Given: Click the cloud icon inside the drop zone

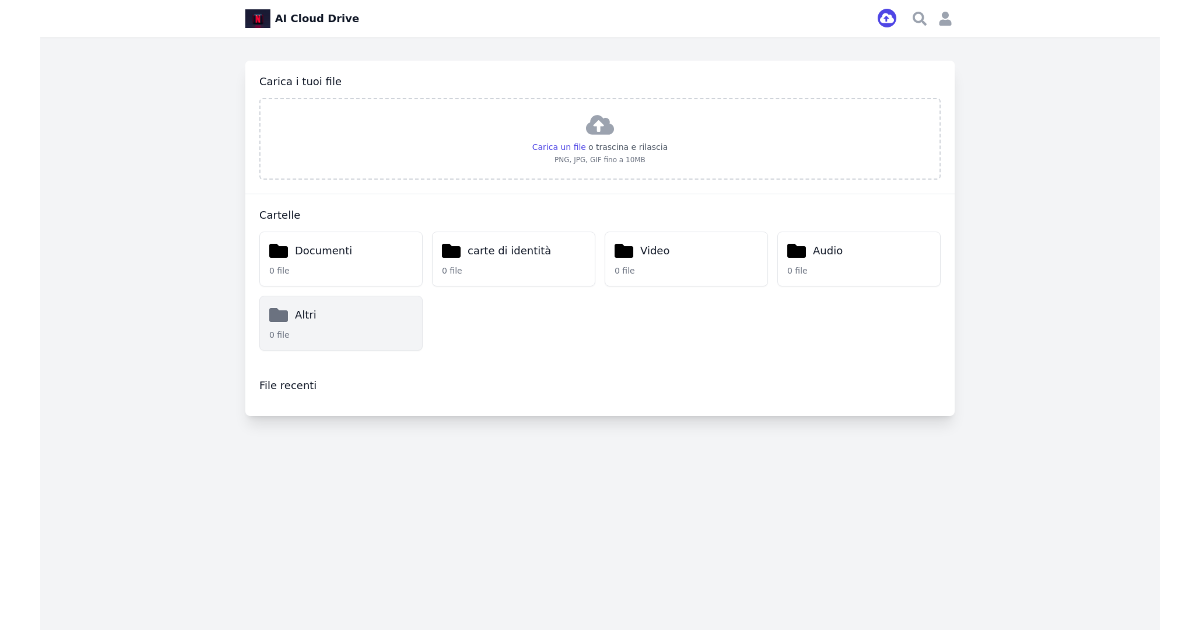Looking at the screenshot, I should (x=599, y=124).
